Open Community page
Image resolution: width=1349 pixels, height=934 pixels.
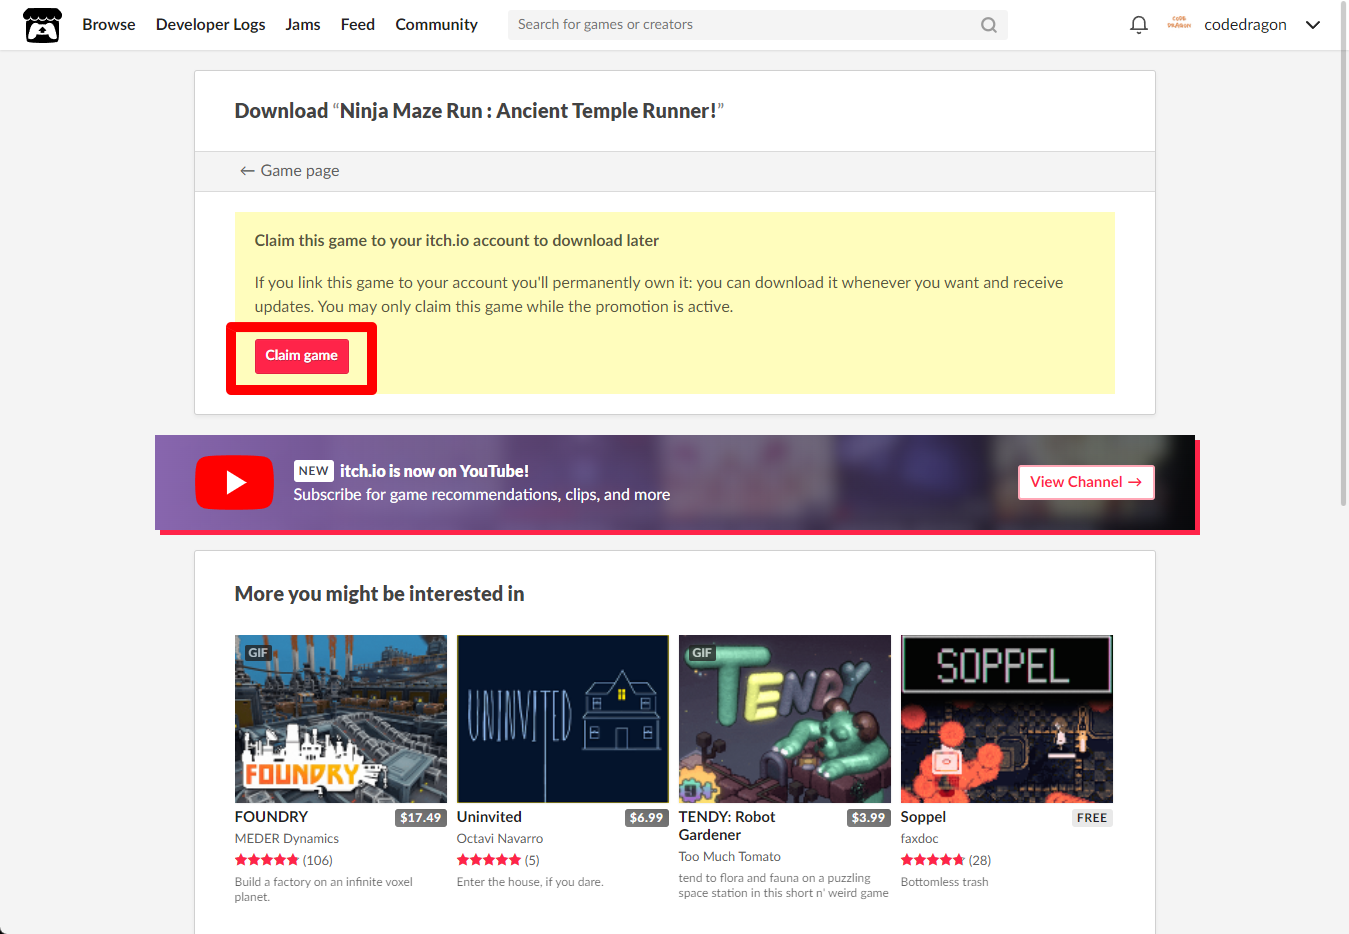tap(436, 25)
